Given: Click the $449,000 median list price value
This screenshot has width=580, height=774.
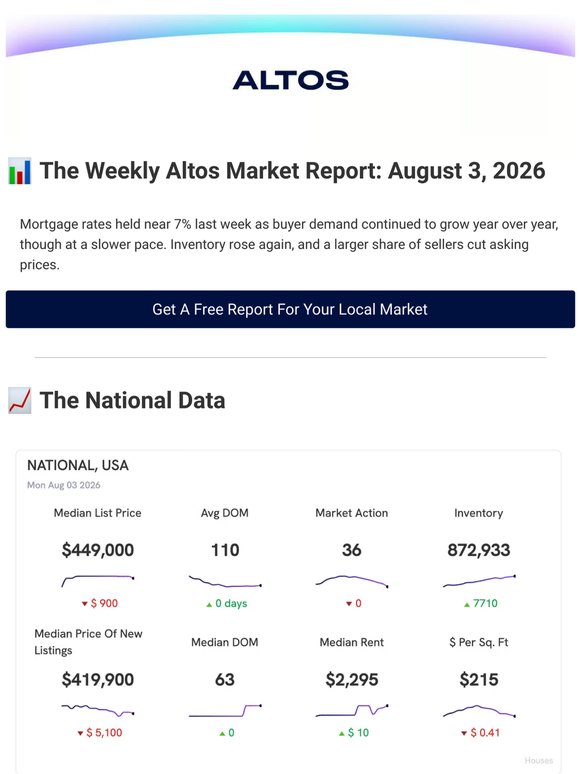Looking at the screenshot, I should point(98,550).
